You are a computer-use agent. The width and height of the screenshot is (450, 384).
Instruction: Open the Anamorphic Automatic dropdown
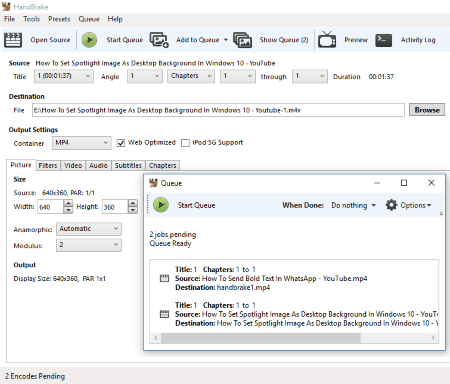[89, 229]
